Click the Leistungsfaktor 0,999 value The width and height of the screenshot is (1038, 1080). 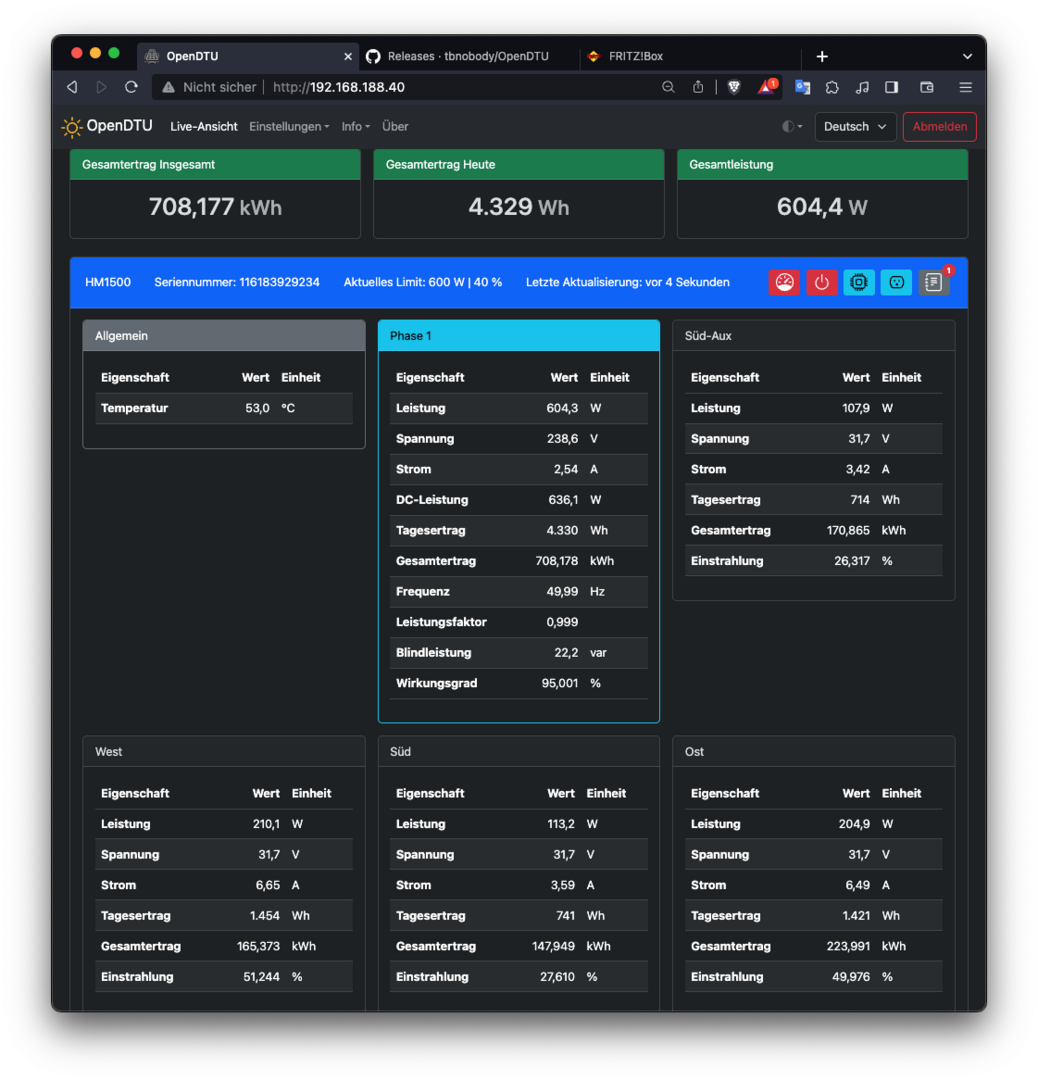562,622
